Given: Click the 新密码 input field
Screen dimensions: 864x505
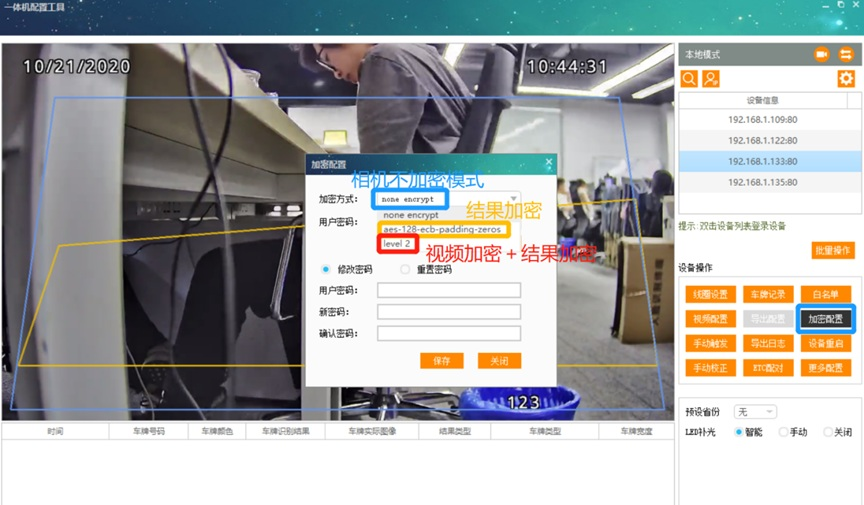Looking at the screenshot, I should pos(449,312).
